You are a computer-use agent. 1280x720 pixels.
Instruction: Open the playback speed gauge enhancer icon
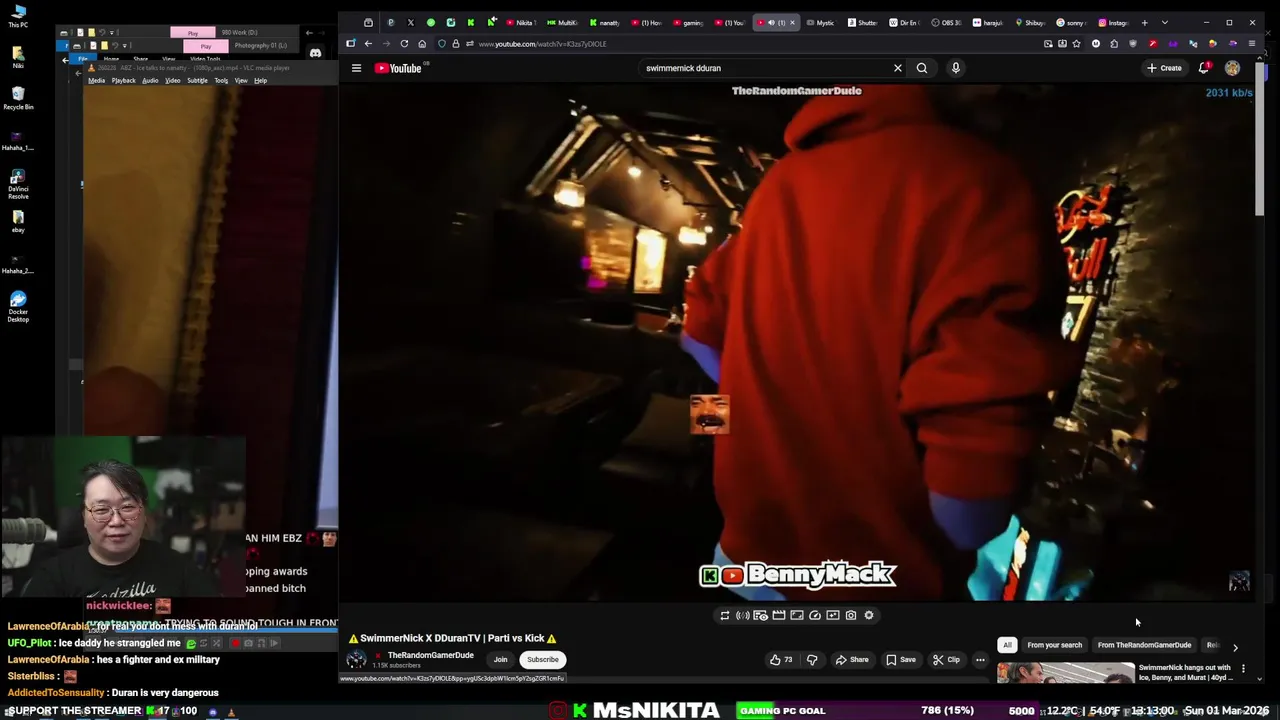tap(815, 615)
